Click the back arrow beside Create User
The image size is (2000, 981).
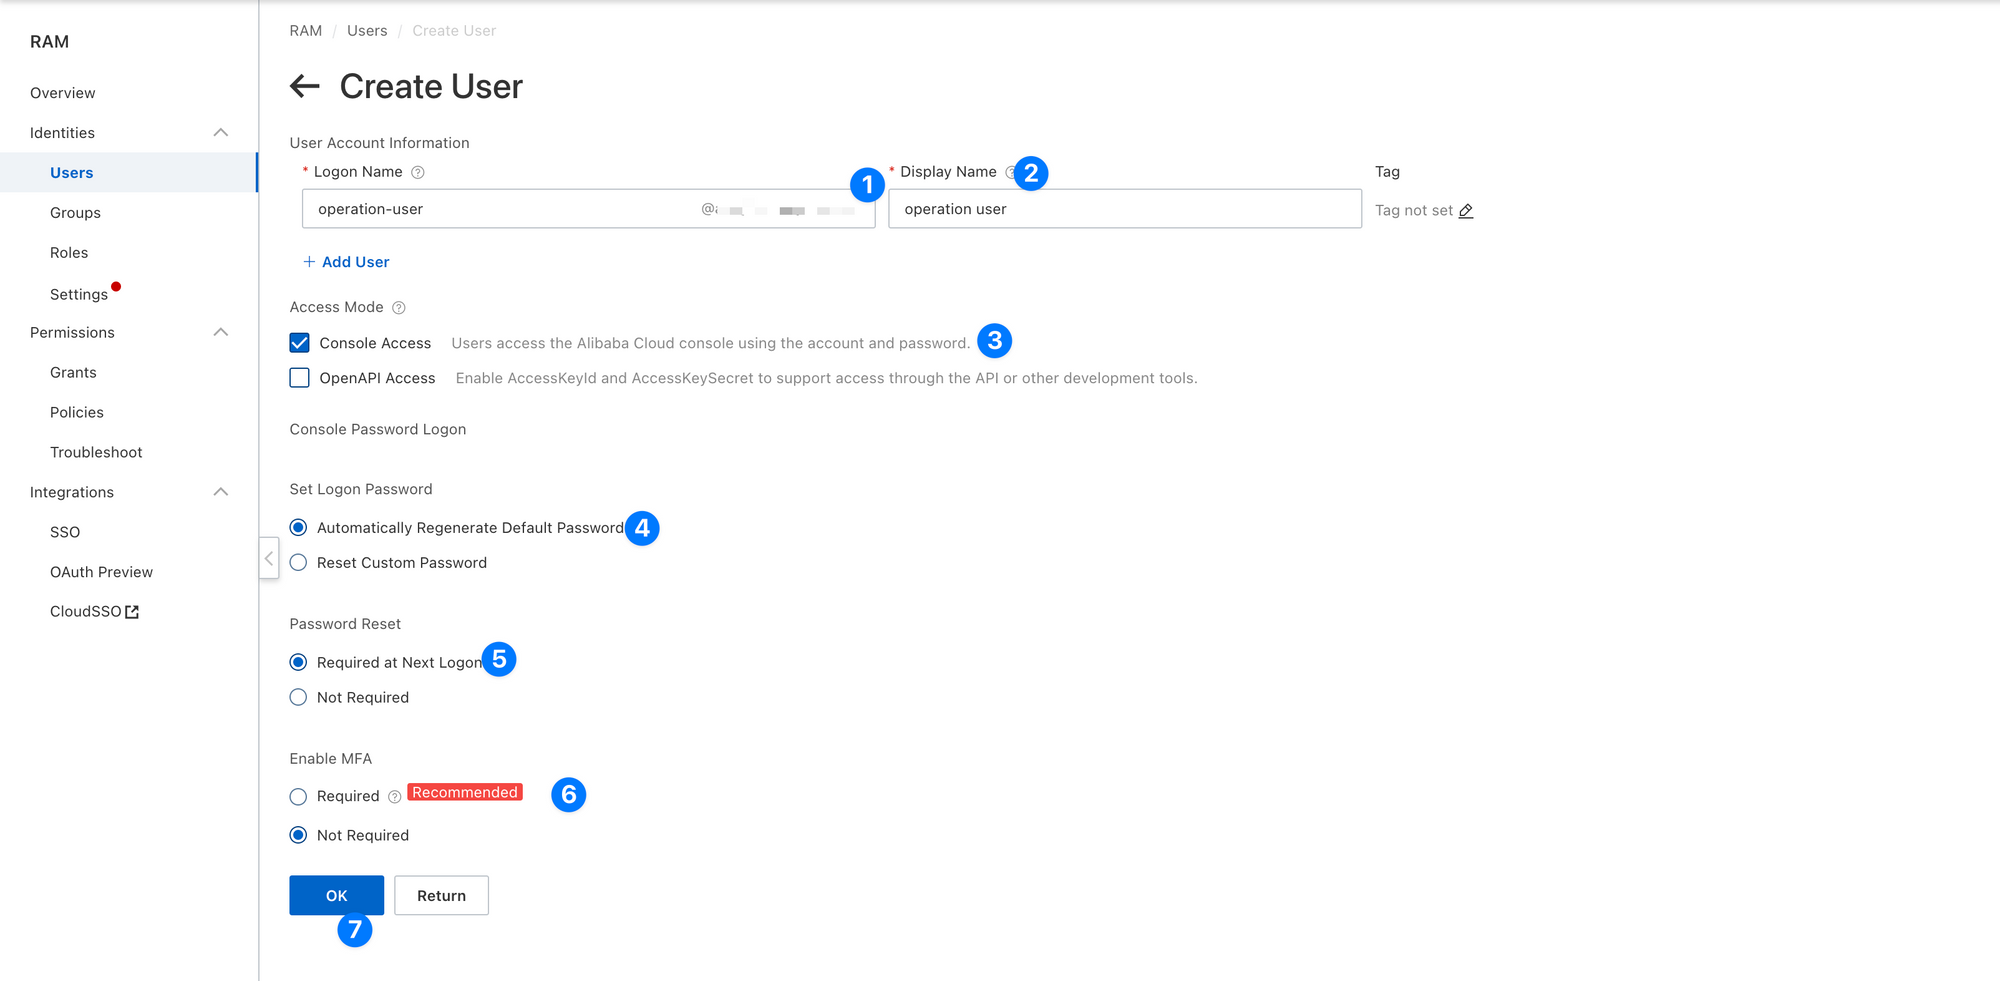[x=305, y=87]
